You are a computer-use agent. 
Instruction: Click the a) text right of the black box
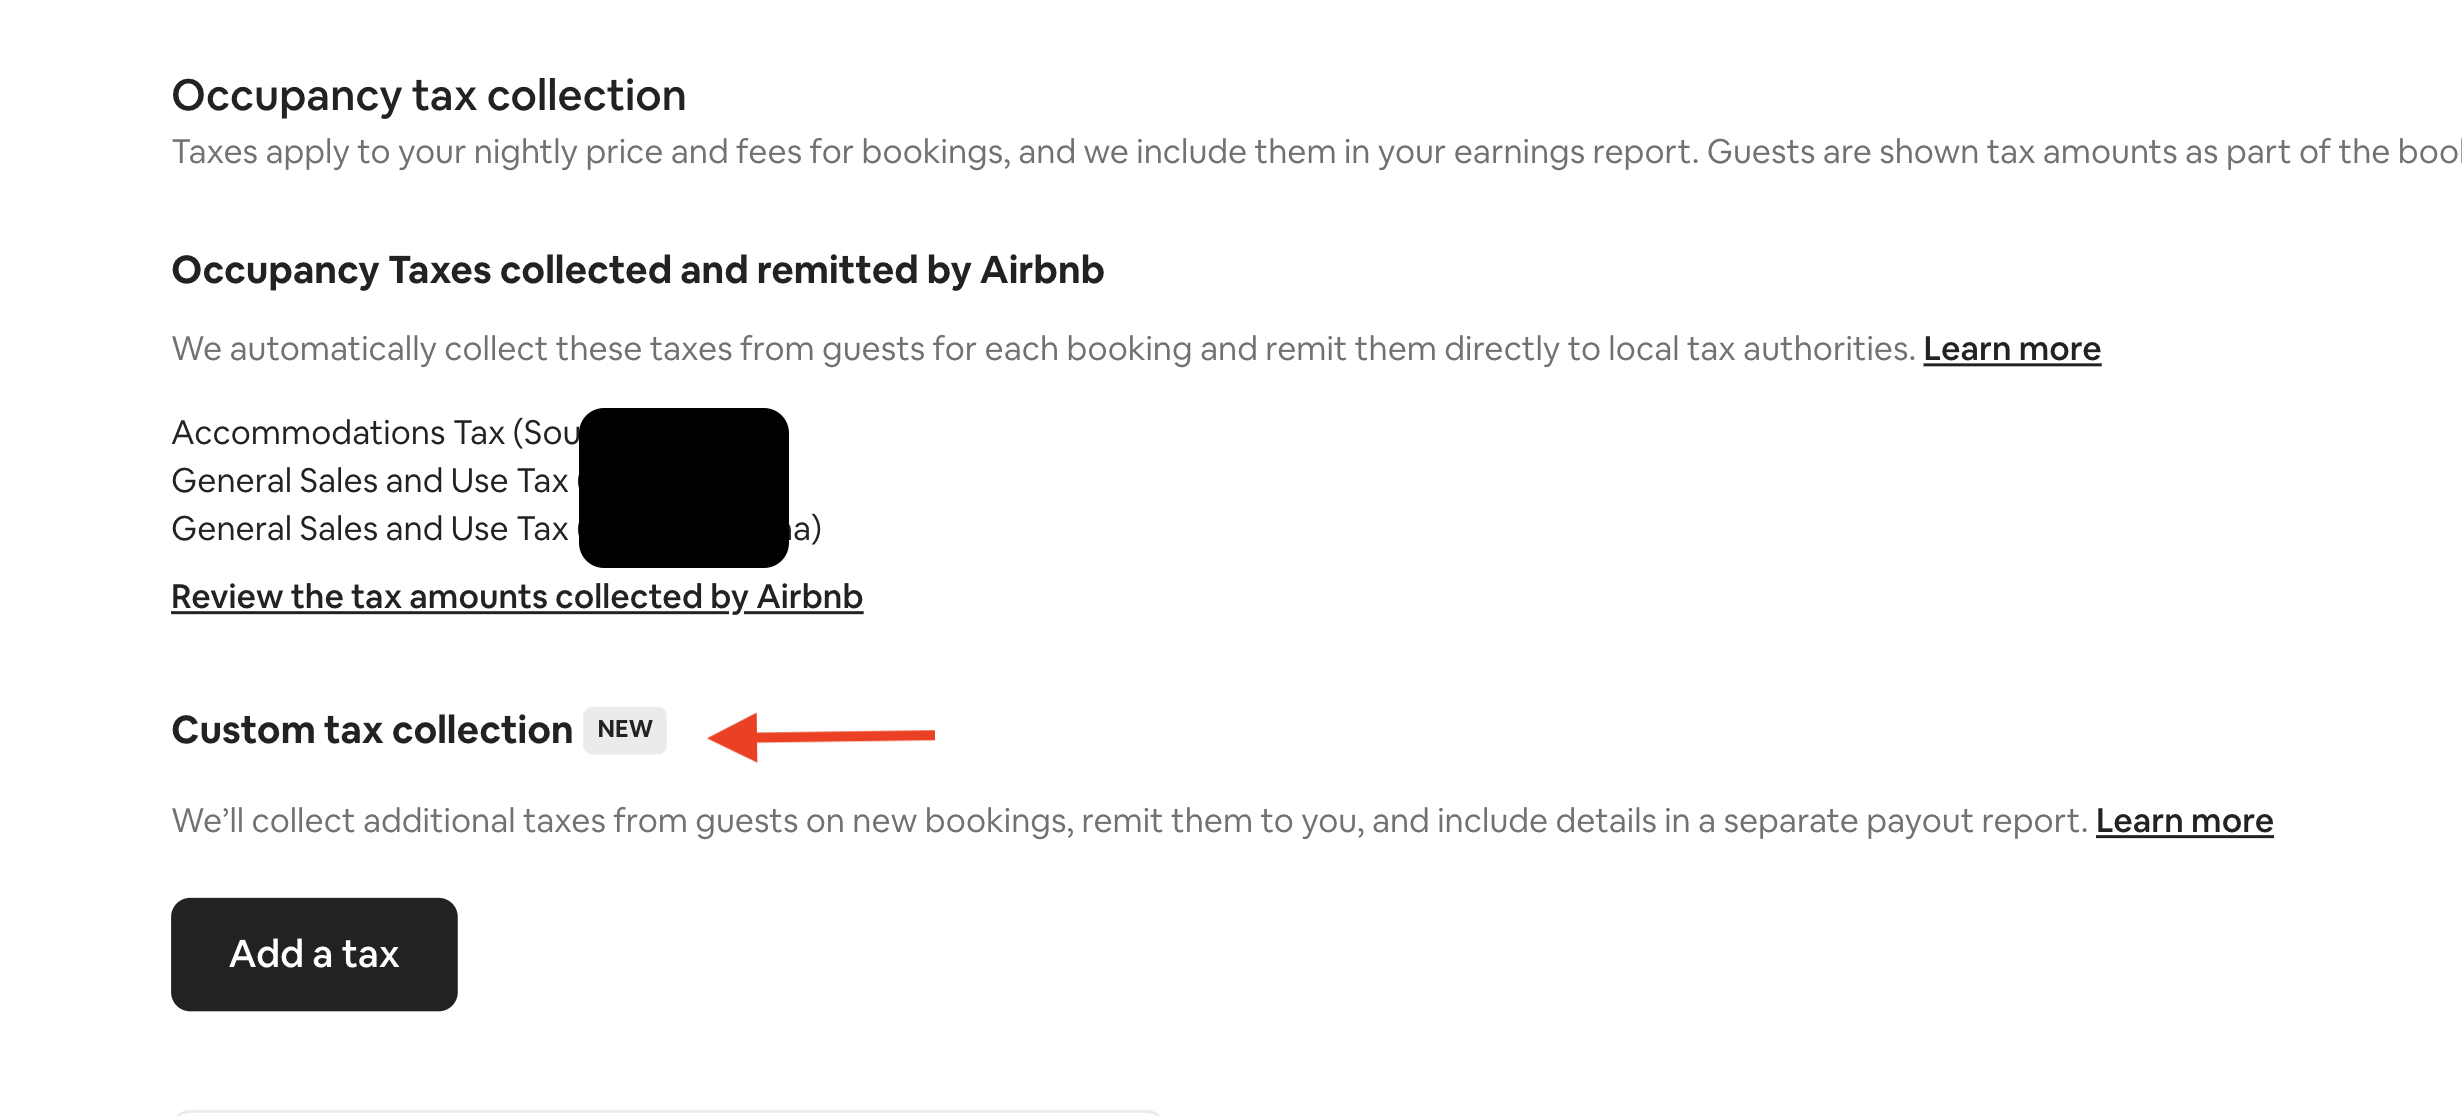[806, 529]
